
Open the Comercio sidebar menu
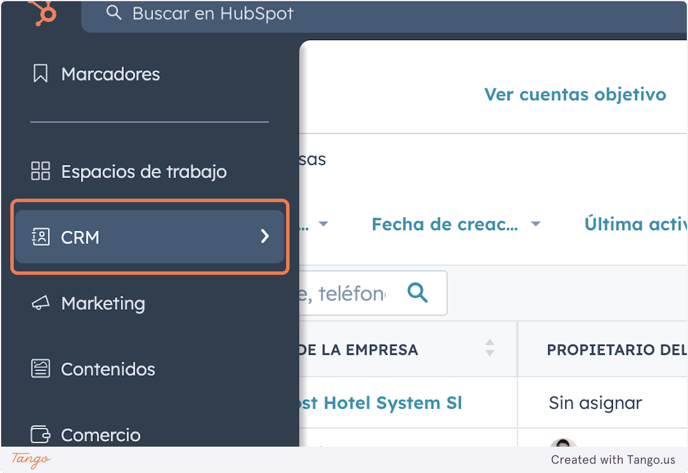pos(101,435)
